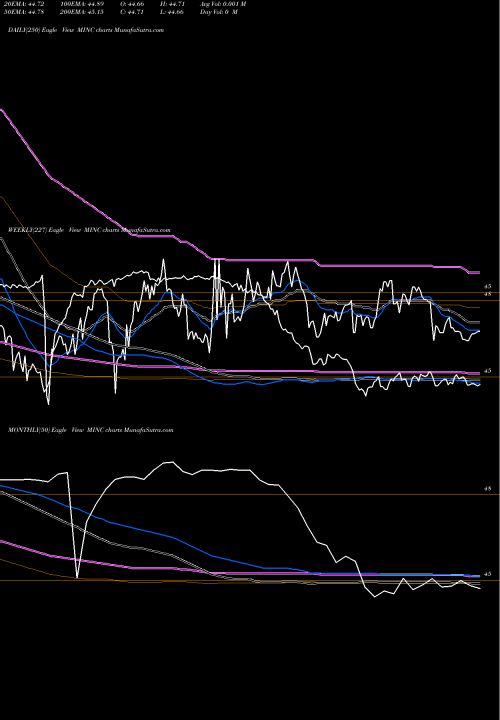Click the Day Vol: 0 M label

coord(219,12)
